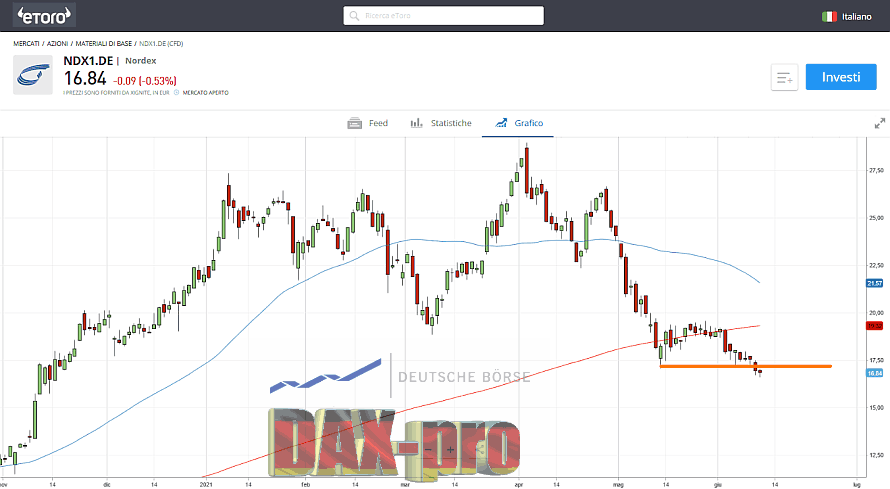Click the Nordex company logo thumbnail
Image resolution: width=890 pixels, height=489 pixels.
pyautogui.click(x=33, y=75)
